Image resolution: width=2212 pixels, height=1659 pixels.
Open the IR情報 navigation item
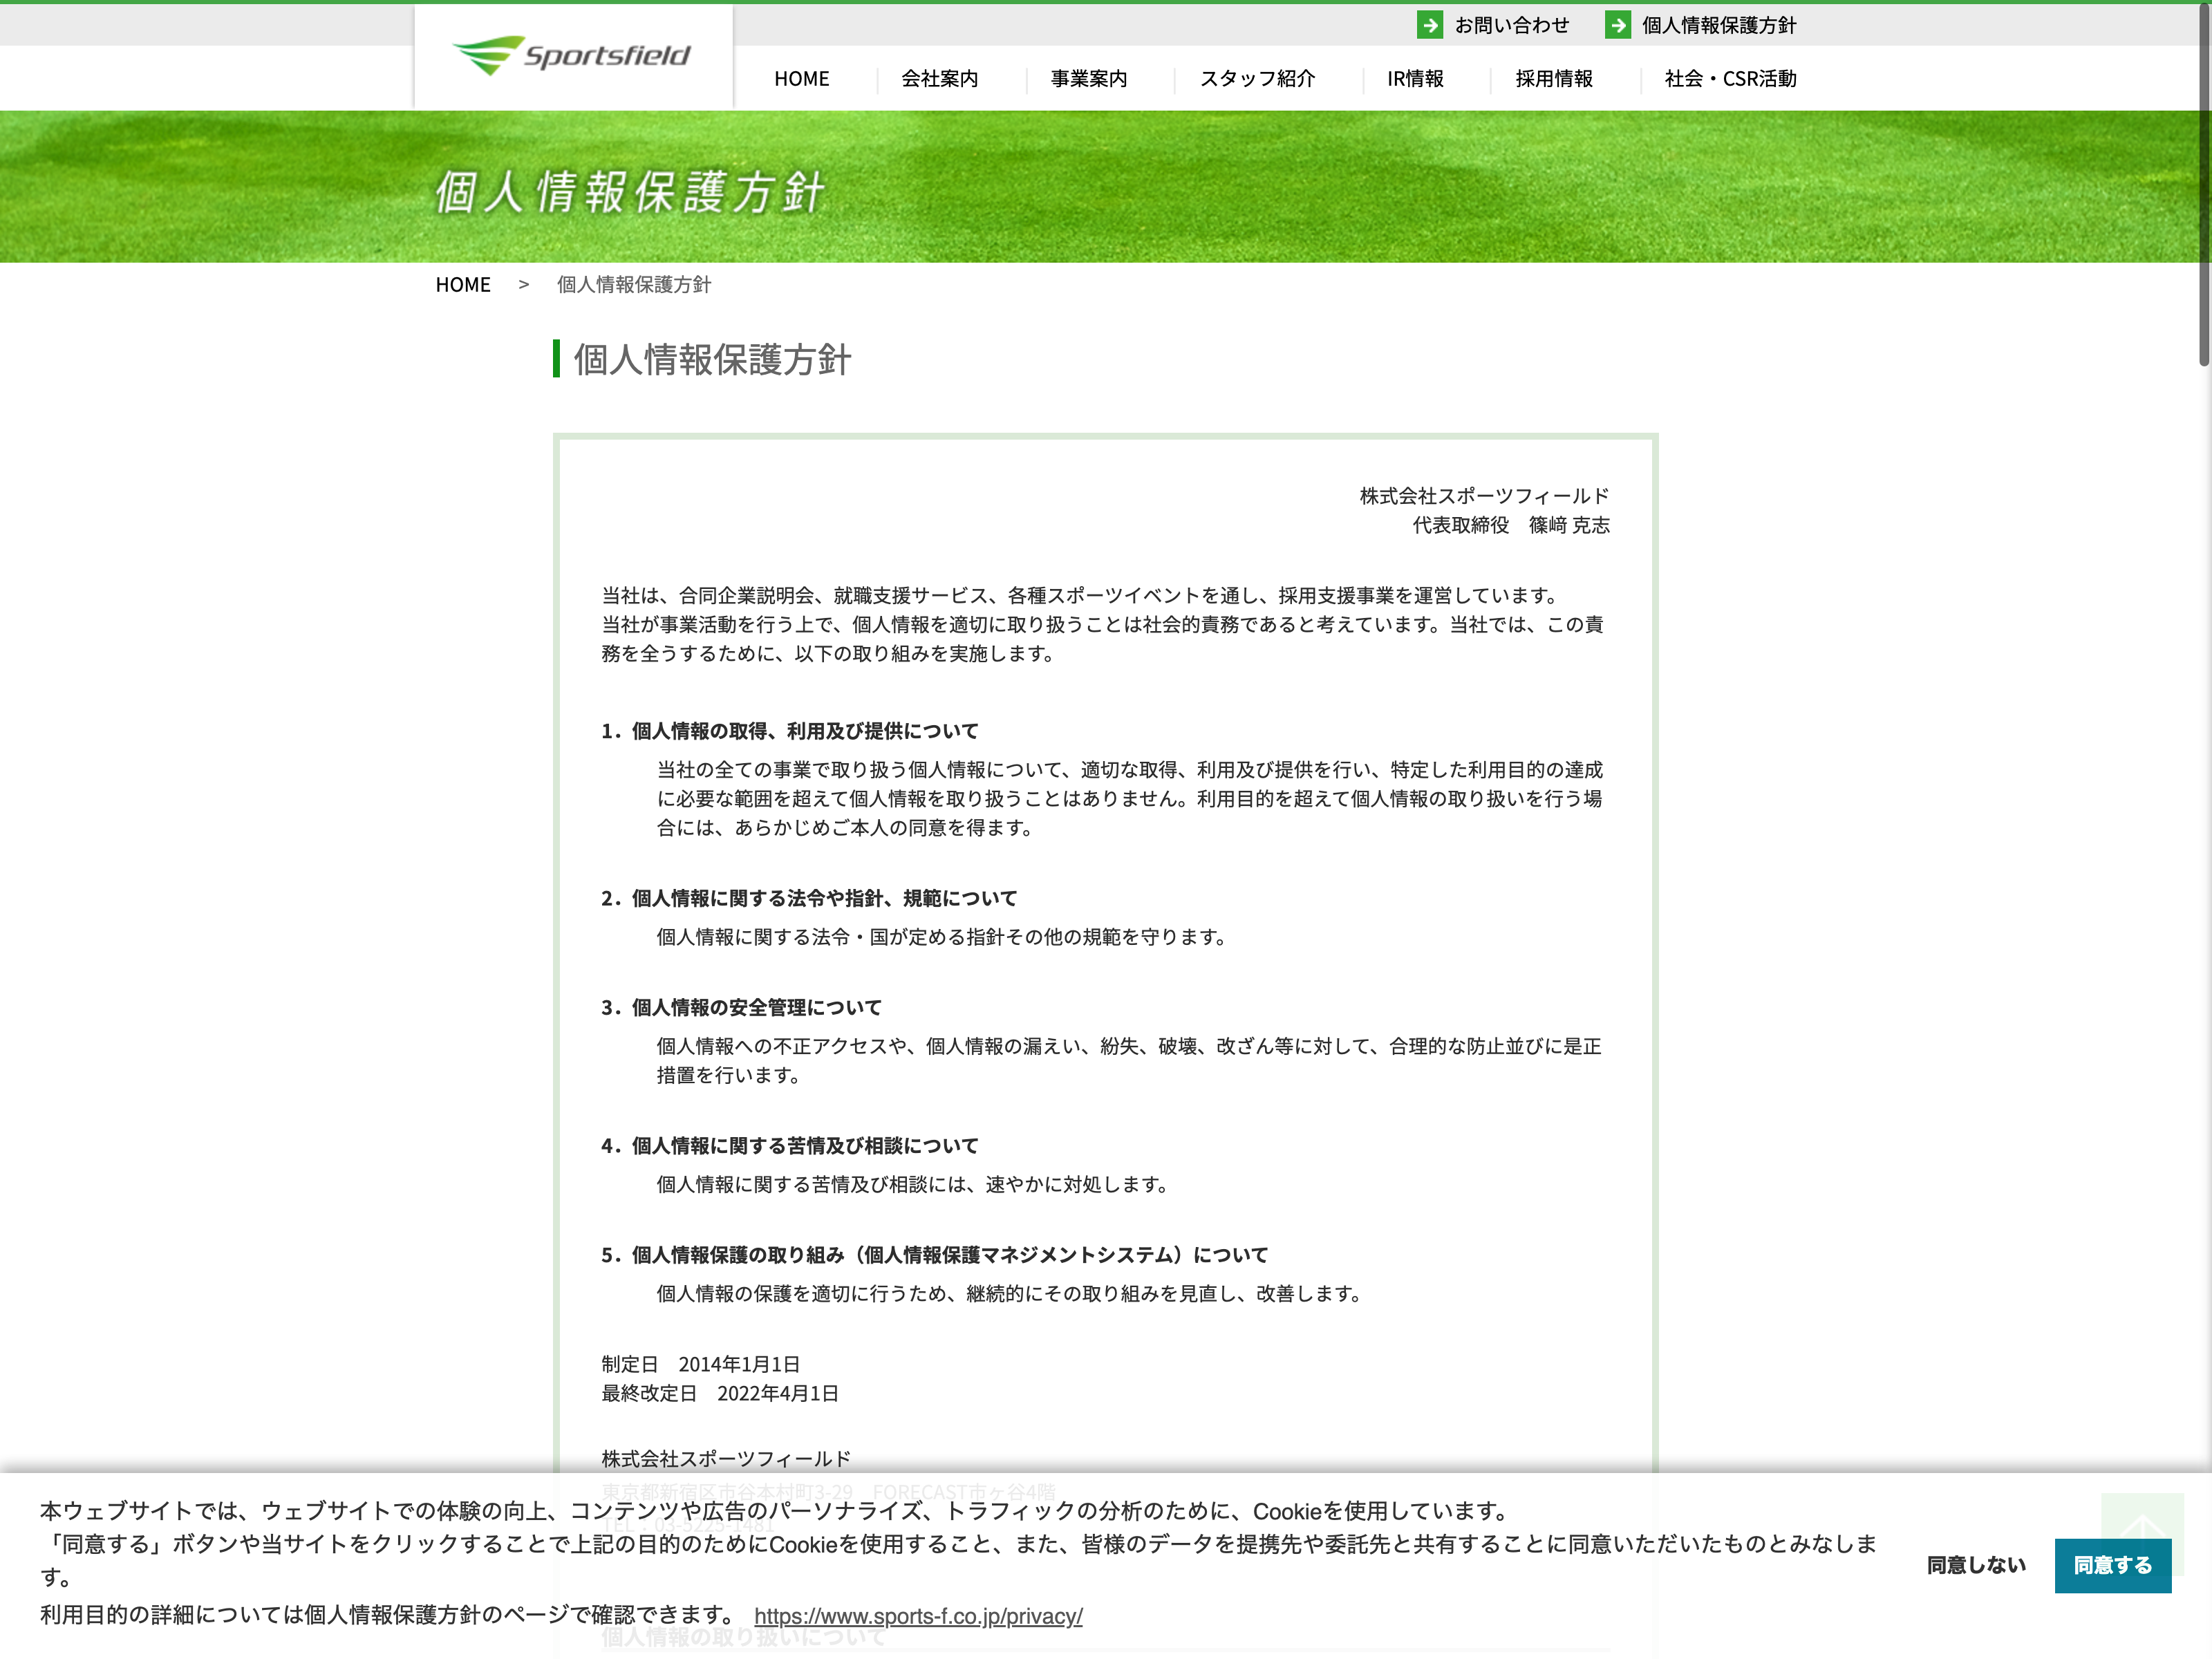[1414, 79]
